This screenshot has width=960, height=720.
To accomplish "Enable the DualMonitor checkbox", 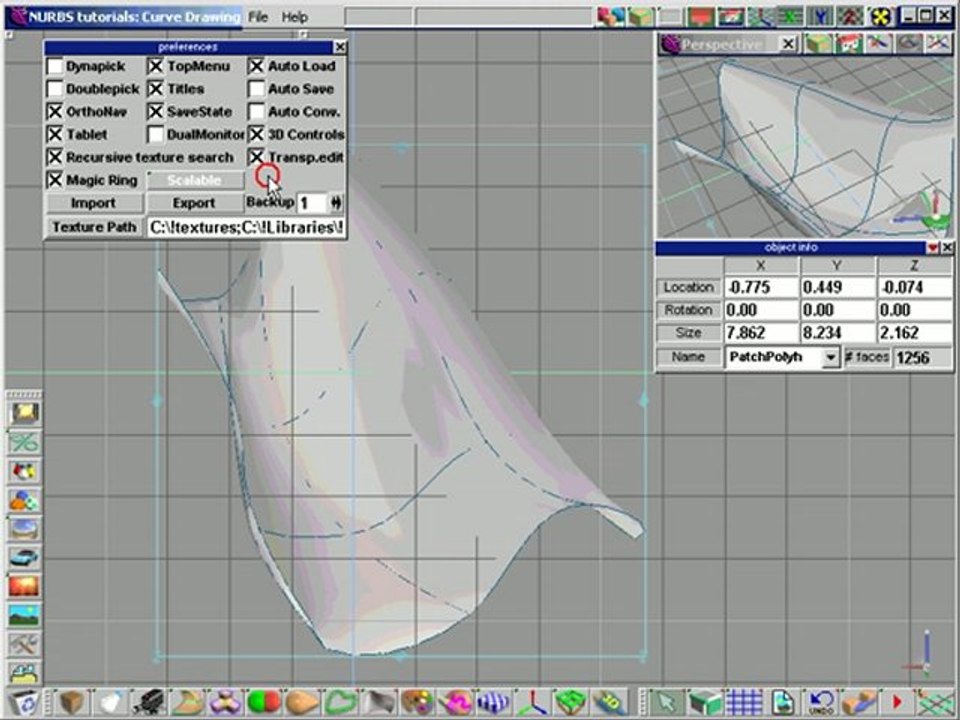I will [x=156, y=134].
